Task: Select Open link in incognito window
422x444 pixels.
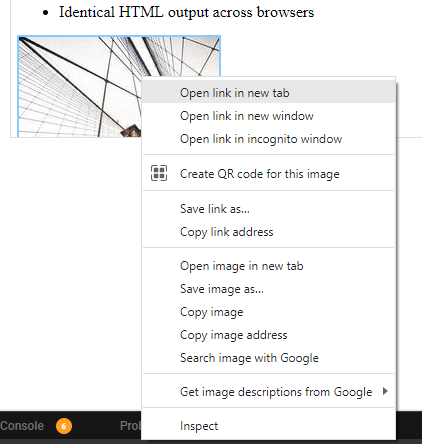Action: [269, 139]
